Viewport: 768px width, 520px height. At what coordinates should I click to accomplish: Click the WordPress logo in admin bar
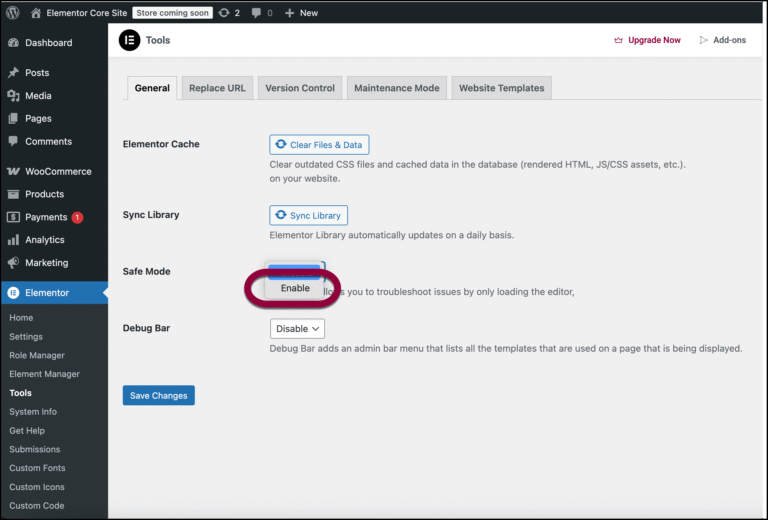click(13, 13)
